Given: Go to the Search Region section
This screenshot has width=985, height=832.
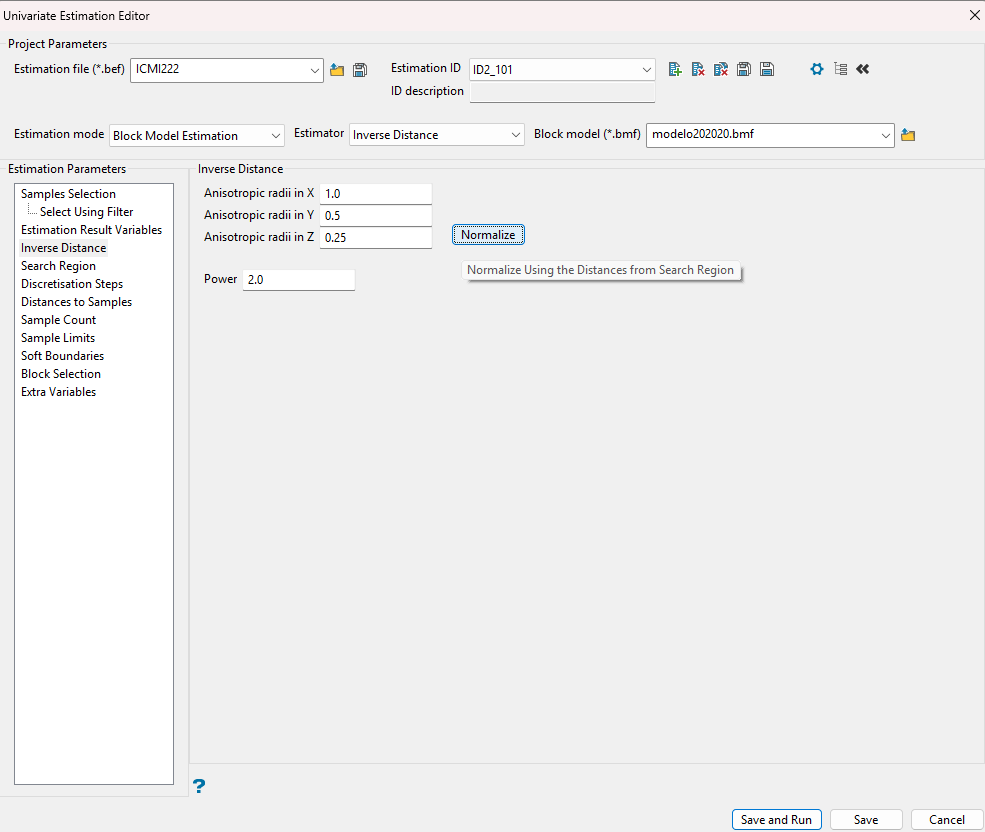Looking at the screenshot, I should click(x=58, y=266).
